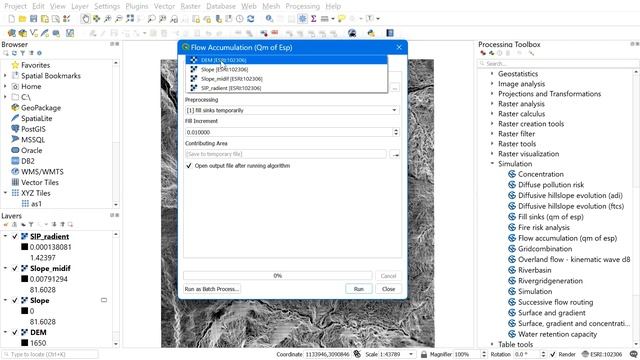Click Concentration algorithm icon in toolbox
Viewport: 640px width, 360px height.
pyautogui.click(x=512, y=174)
